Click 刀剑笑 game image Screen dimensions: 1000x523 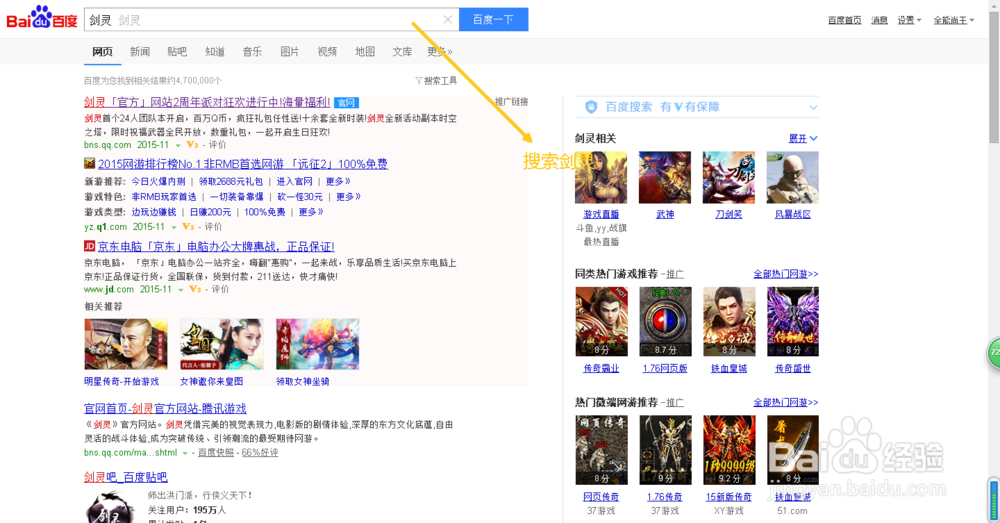728,177
